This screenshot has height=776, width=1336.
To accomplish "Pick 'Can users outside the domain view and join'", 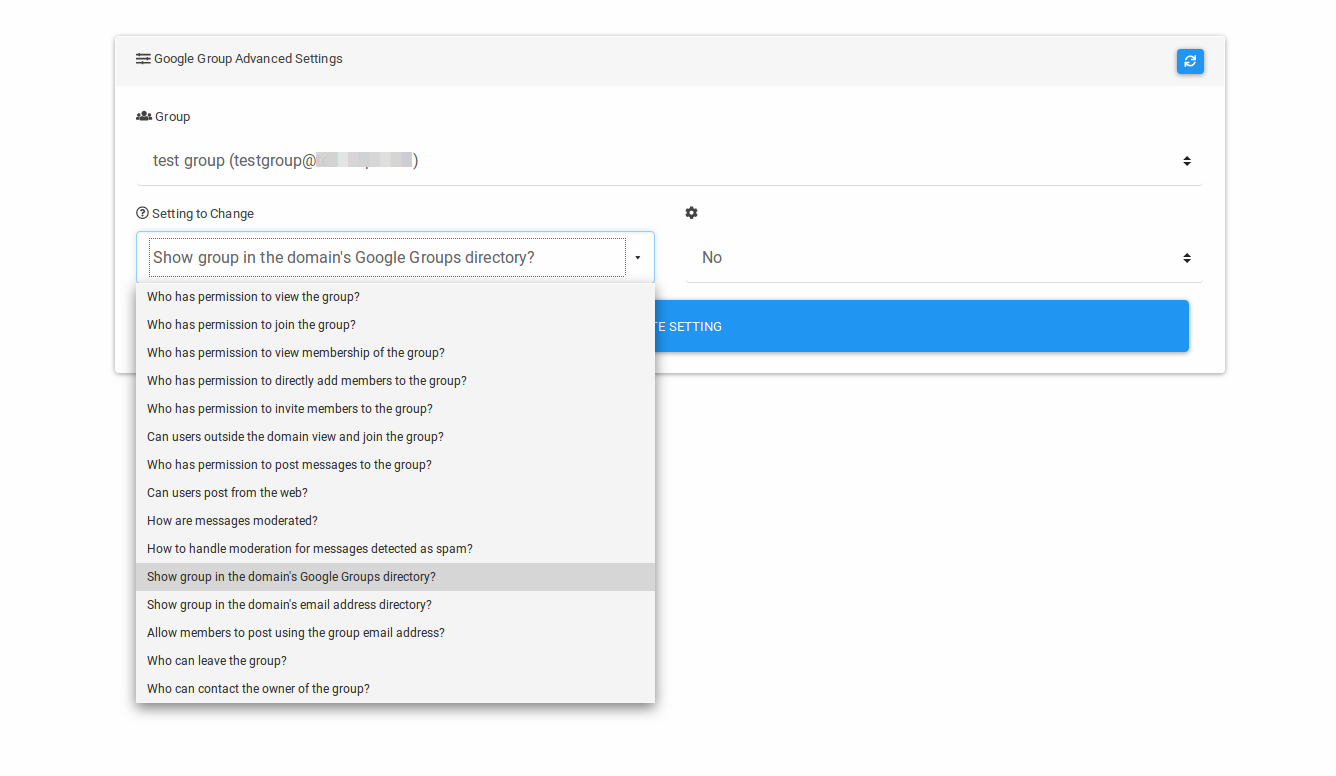I will [395, 437].
